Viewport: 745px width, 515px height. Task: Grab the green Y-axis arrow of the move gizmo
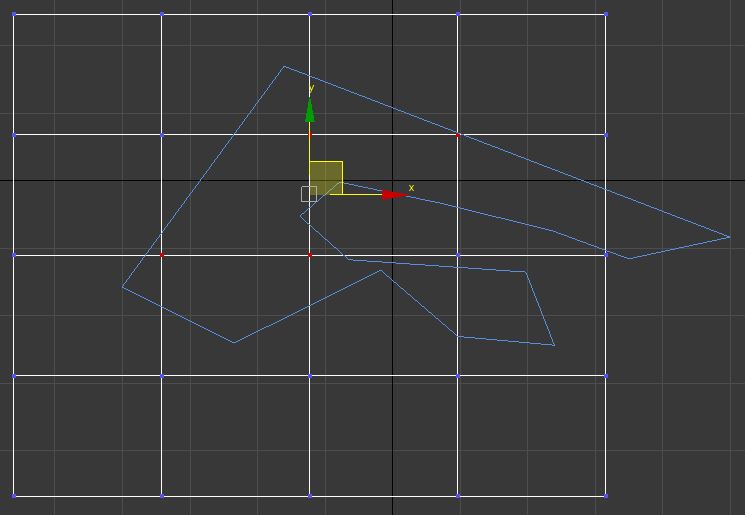pyautogui.click(x=310, y=110)
